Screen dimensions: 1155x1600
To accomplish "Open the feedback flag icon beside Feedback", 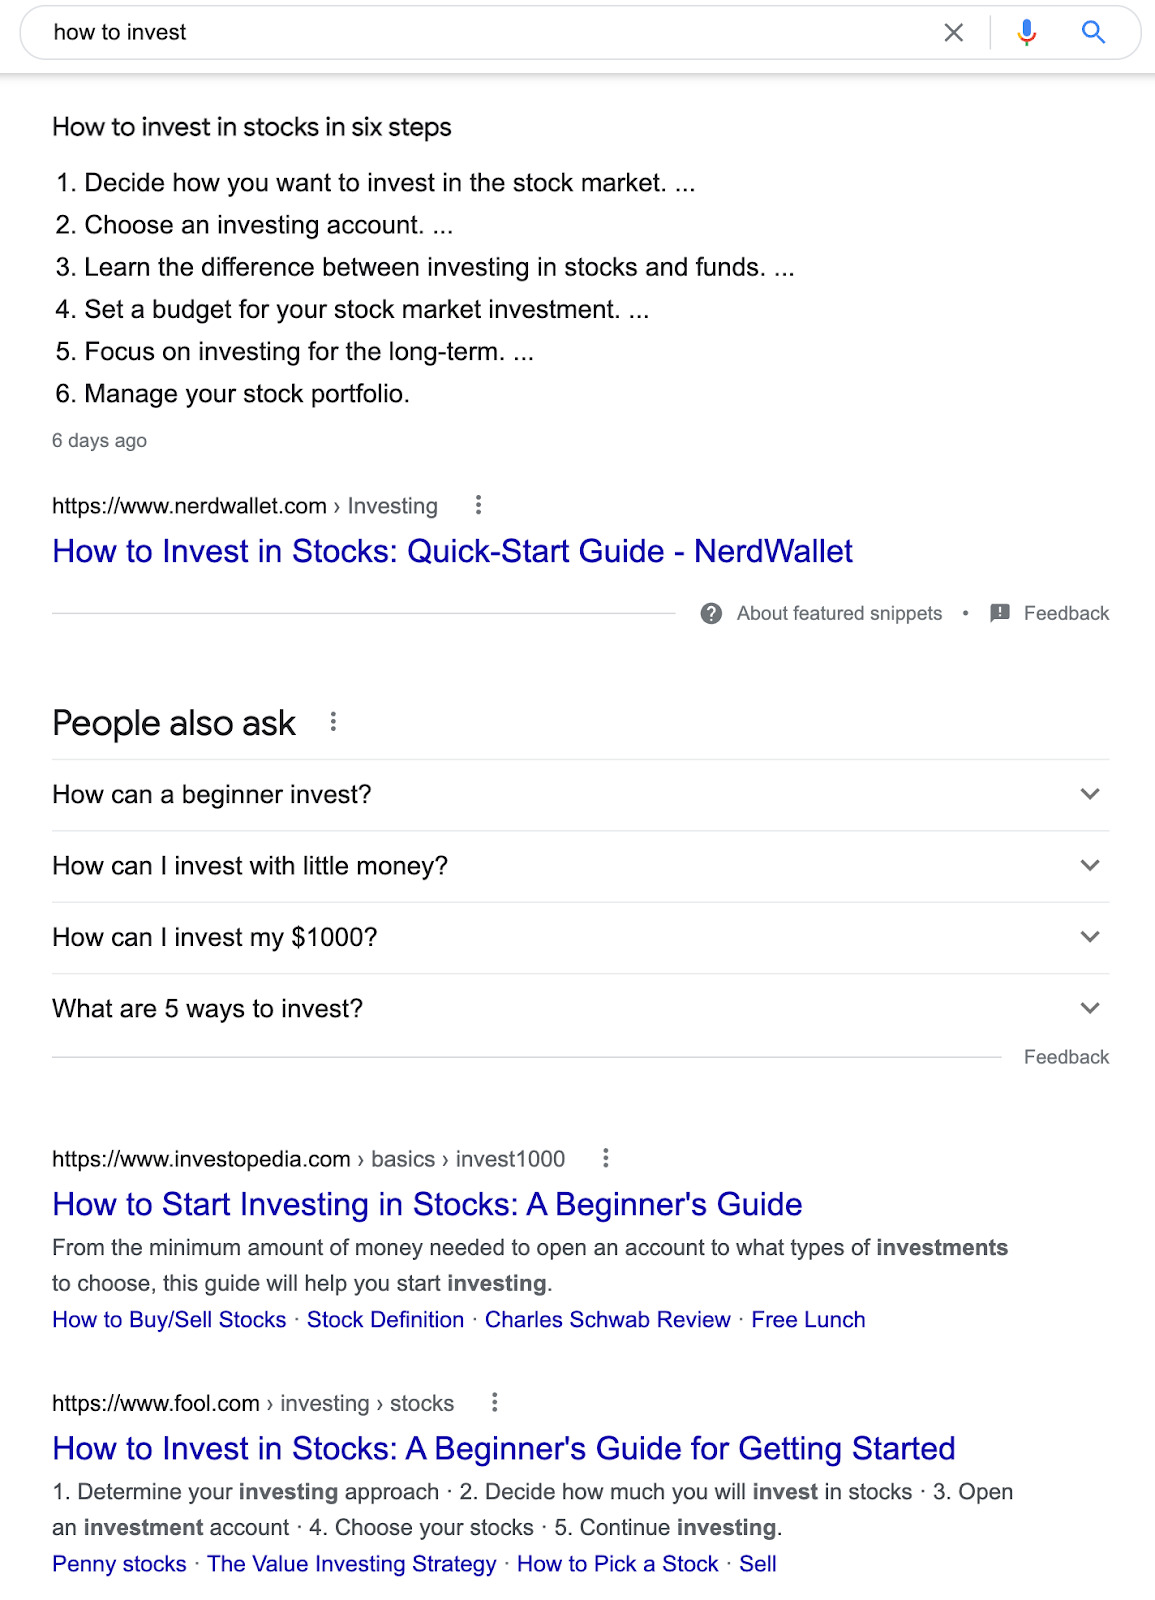I will point(999,613).
